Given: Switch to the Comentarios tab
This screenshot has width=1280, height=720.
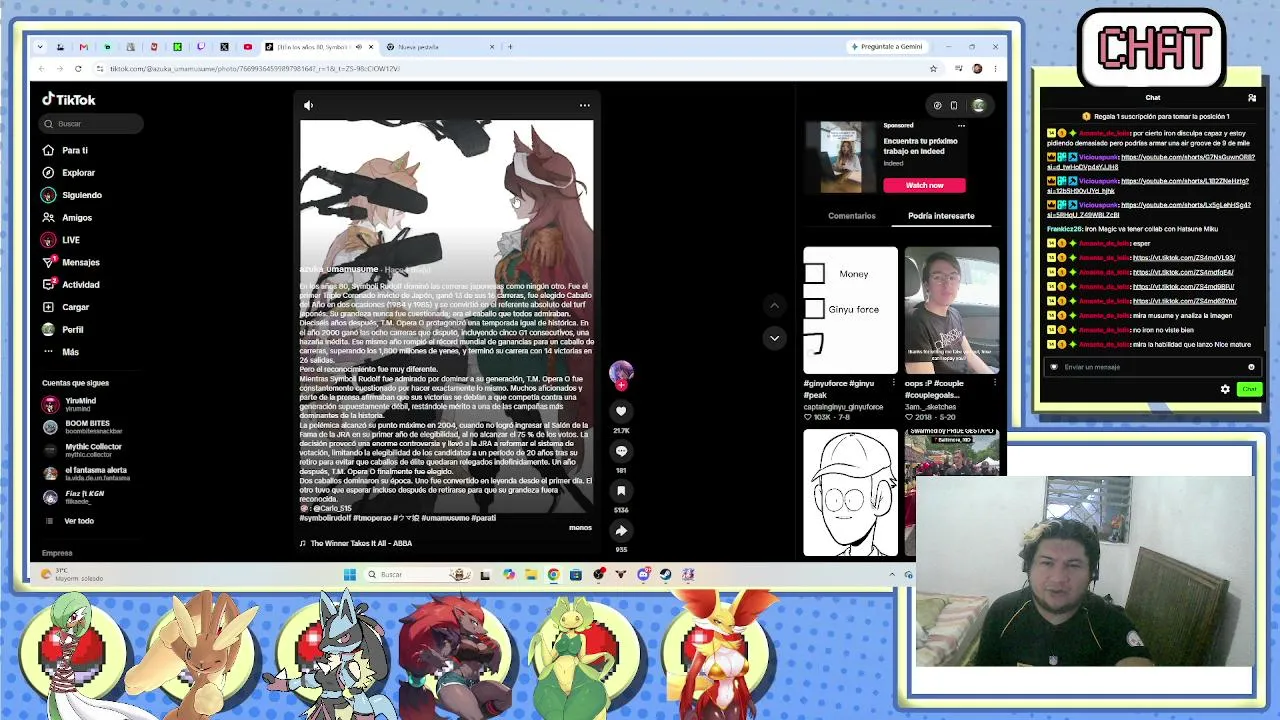Looking at the screenshot, I should [x=852, y=216].
